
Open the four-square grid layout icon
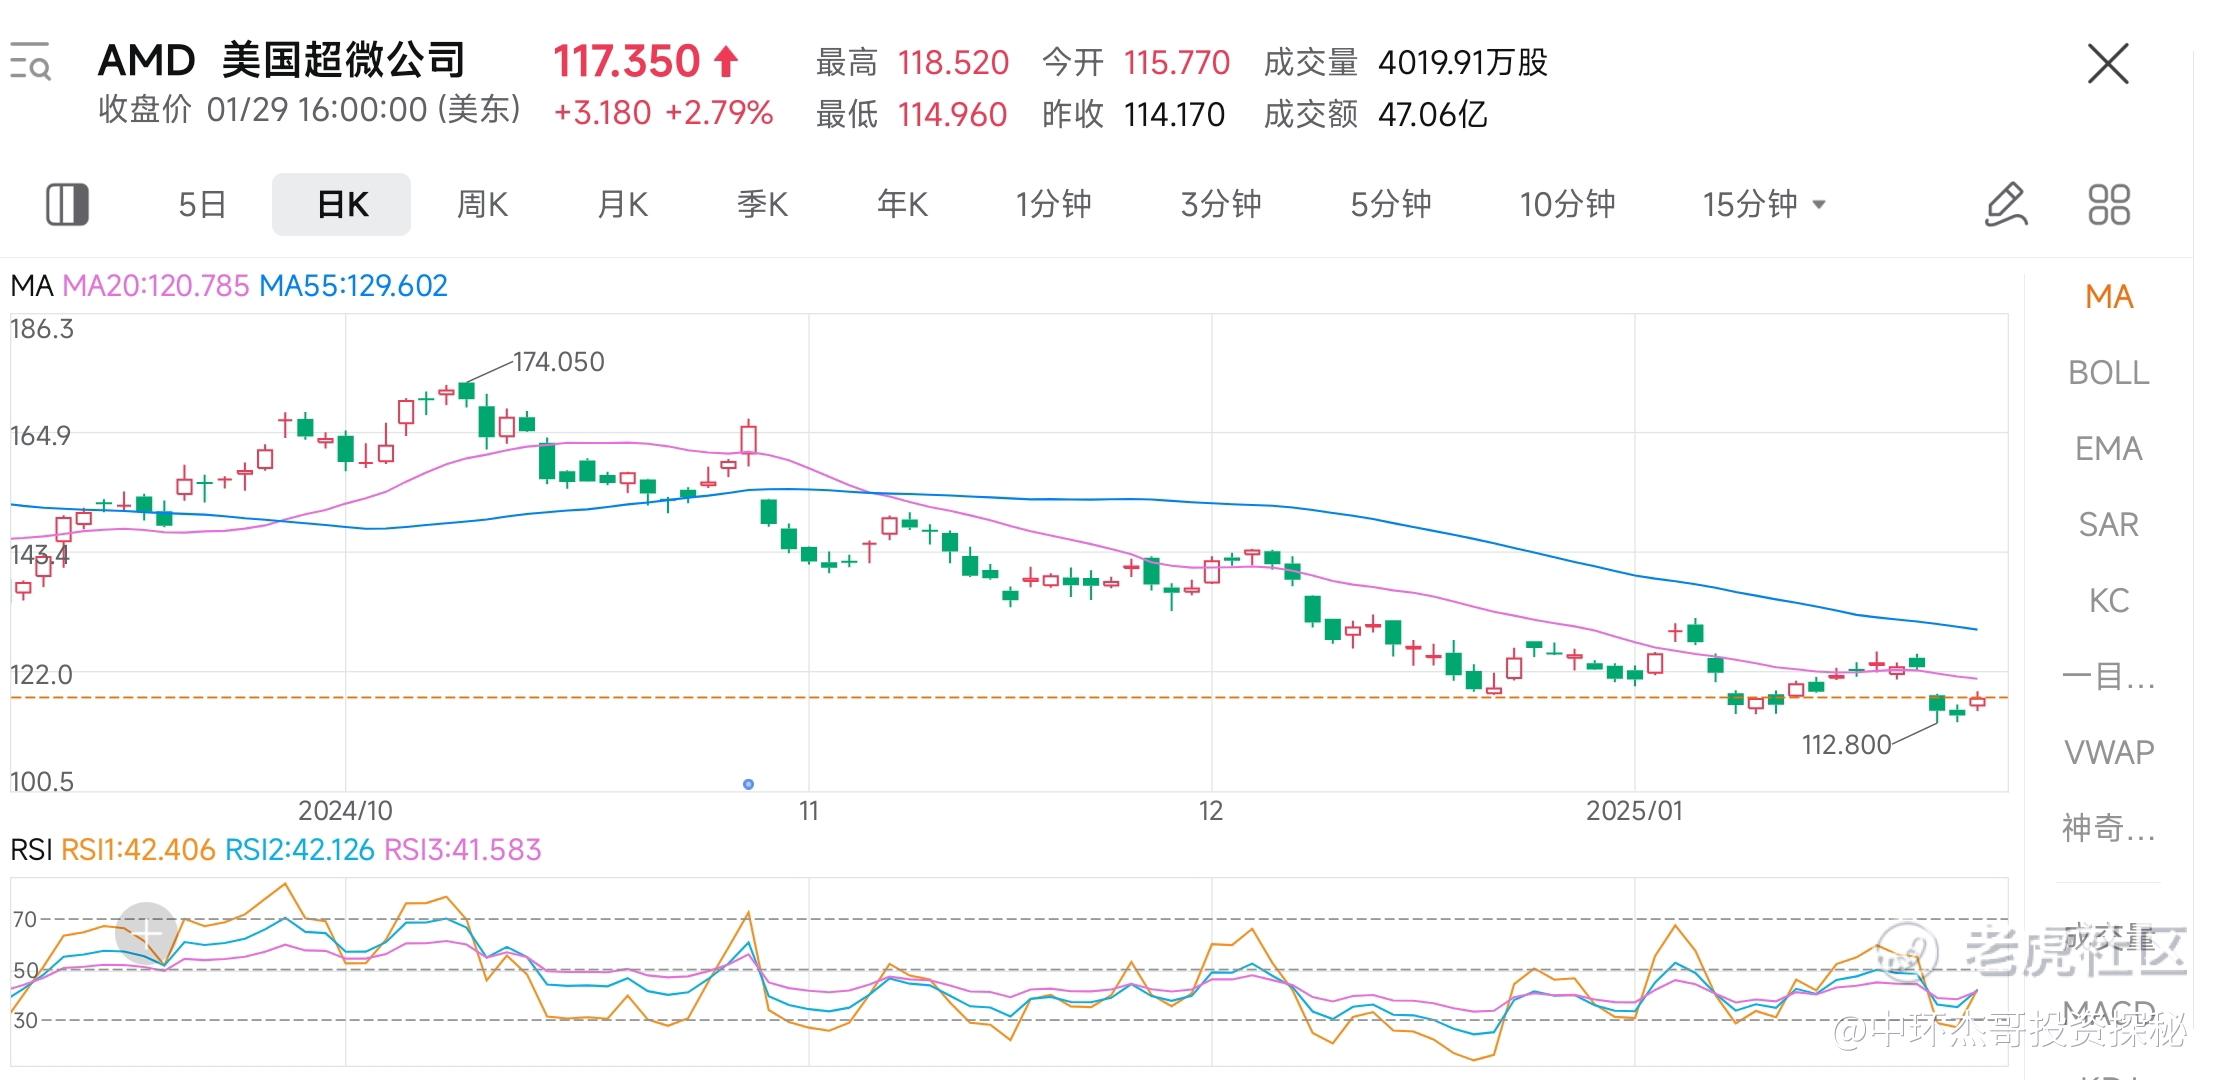pos(2109,204)
